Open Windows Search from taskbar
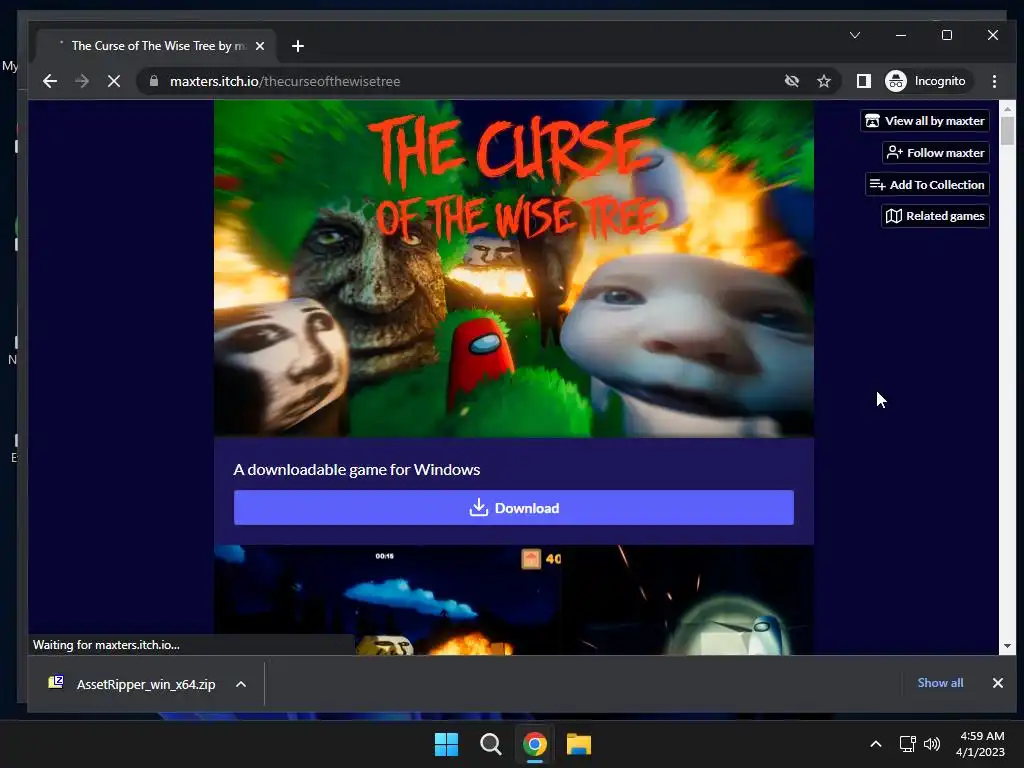This screenshot has width=1024, height=768. click(490, 744)
